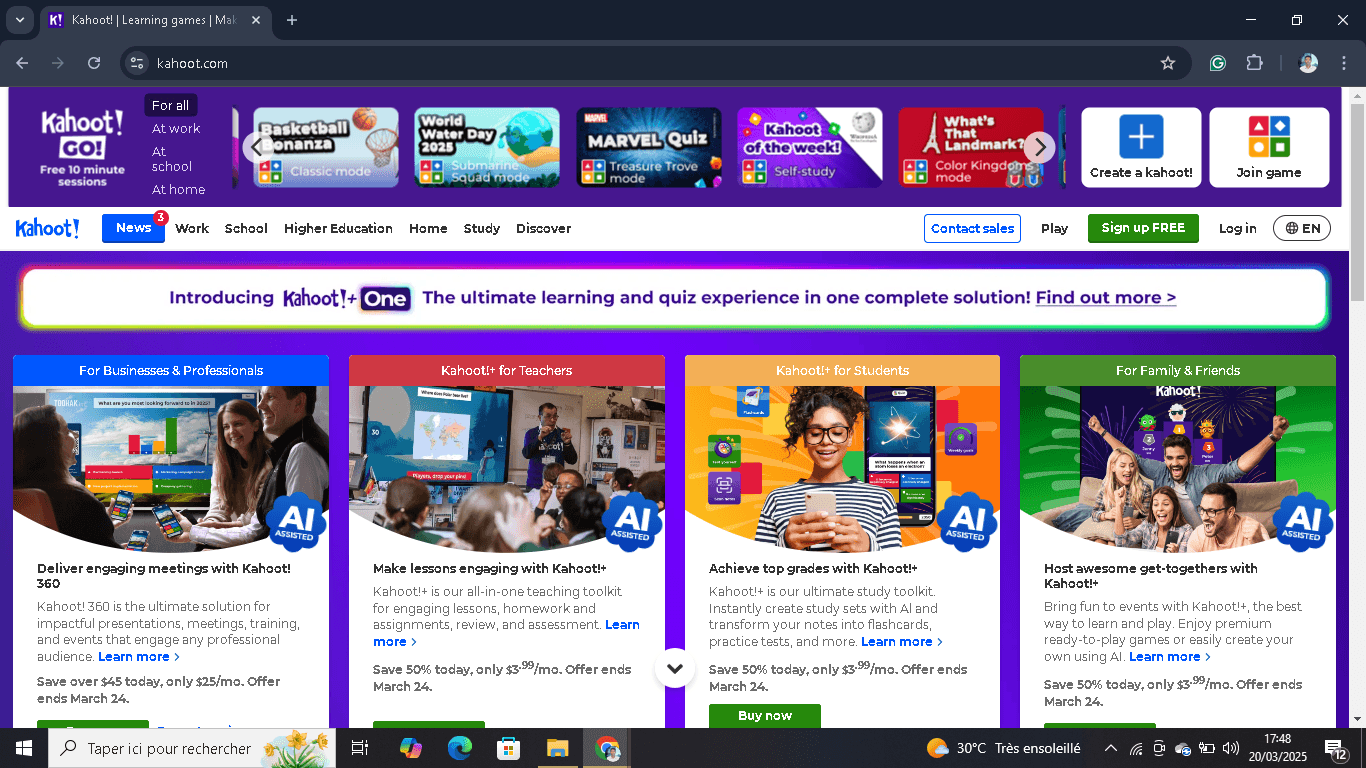This screenshot has height=768, width=1366.
Task: Click the Kahoot! logo to go home
Action: [47, 228]
